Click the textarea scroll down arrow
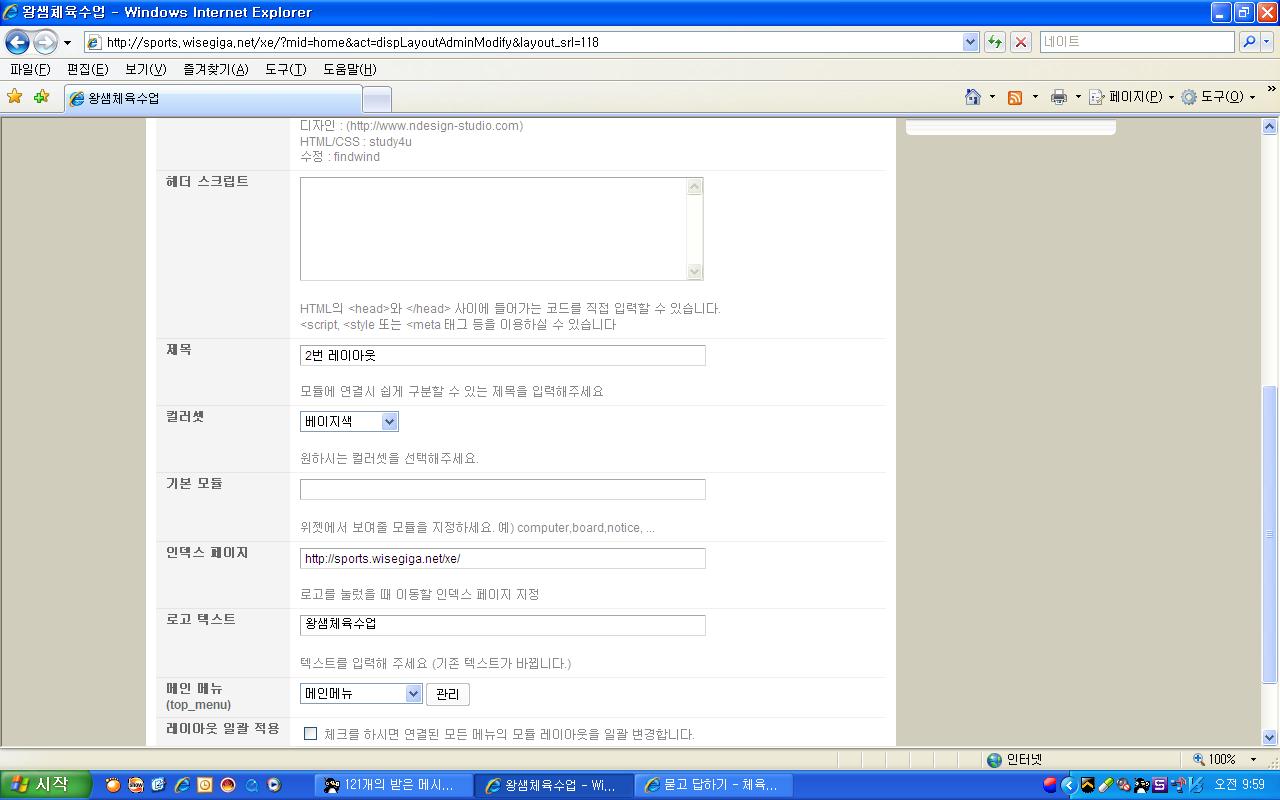The image size is (1280, 800). click(695, 271)
